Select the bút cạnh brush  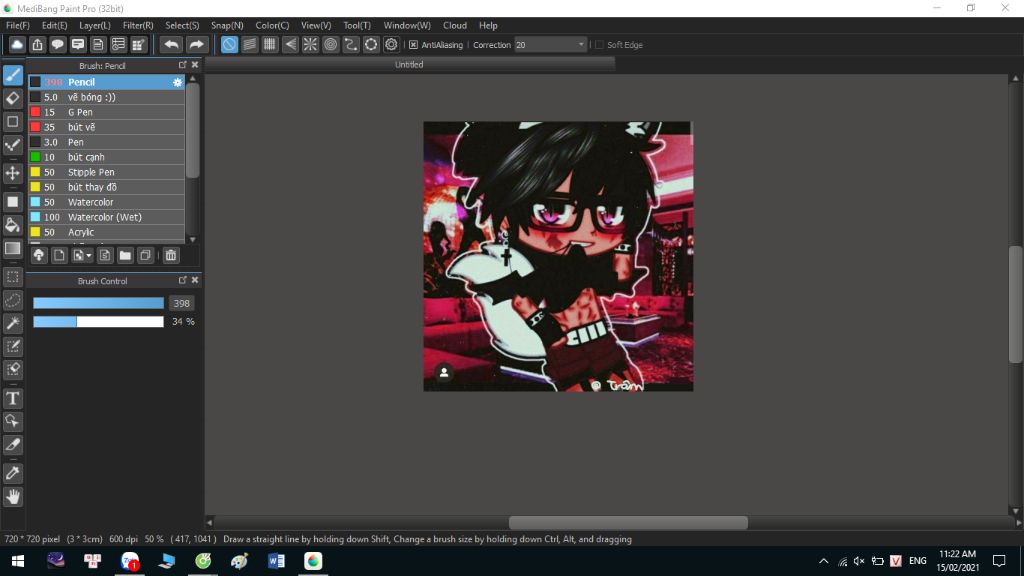[x=106, y=157]
